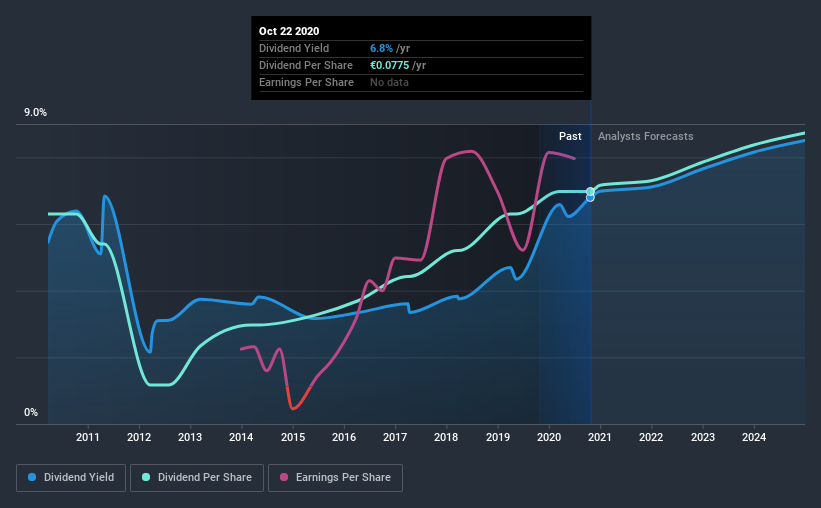Click the 'Past' region label
Screen dimensions: 821x508
(570, 136)
